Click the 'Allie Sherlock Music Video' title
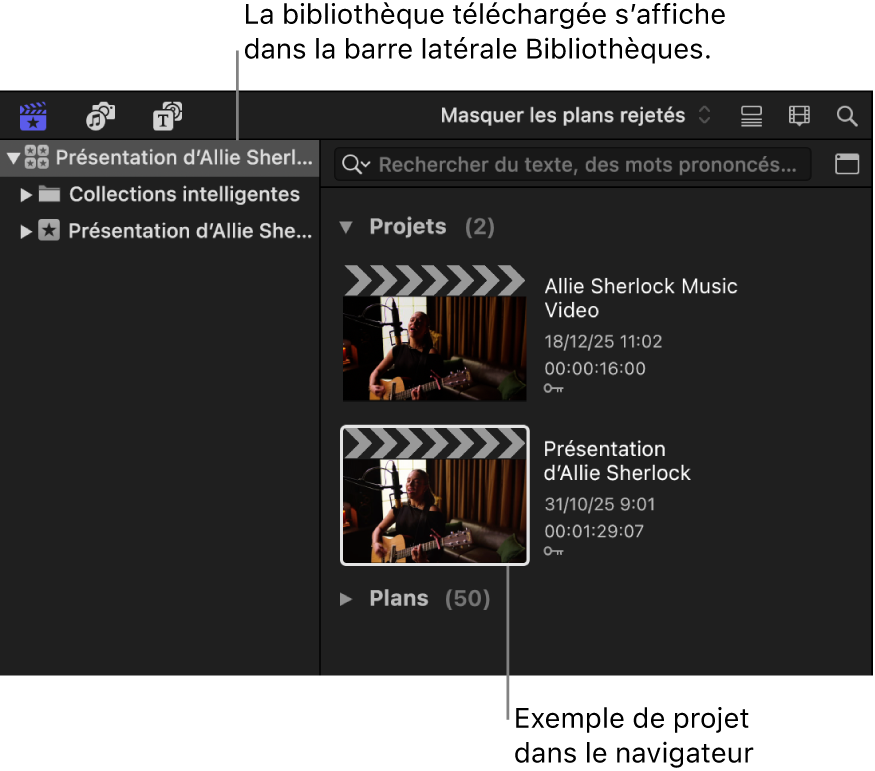The image size is (875, 771). [x=641, y=298]
